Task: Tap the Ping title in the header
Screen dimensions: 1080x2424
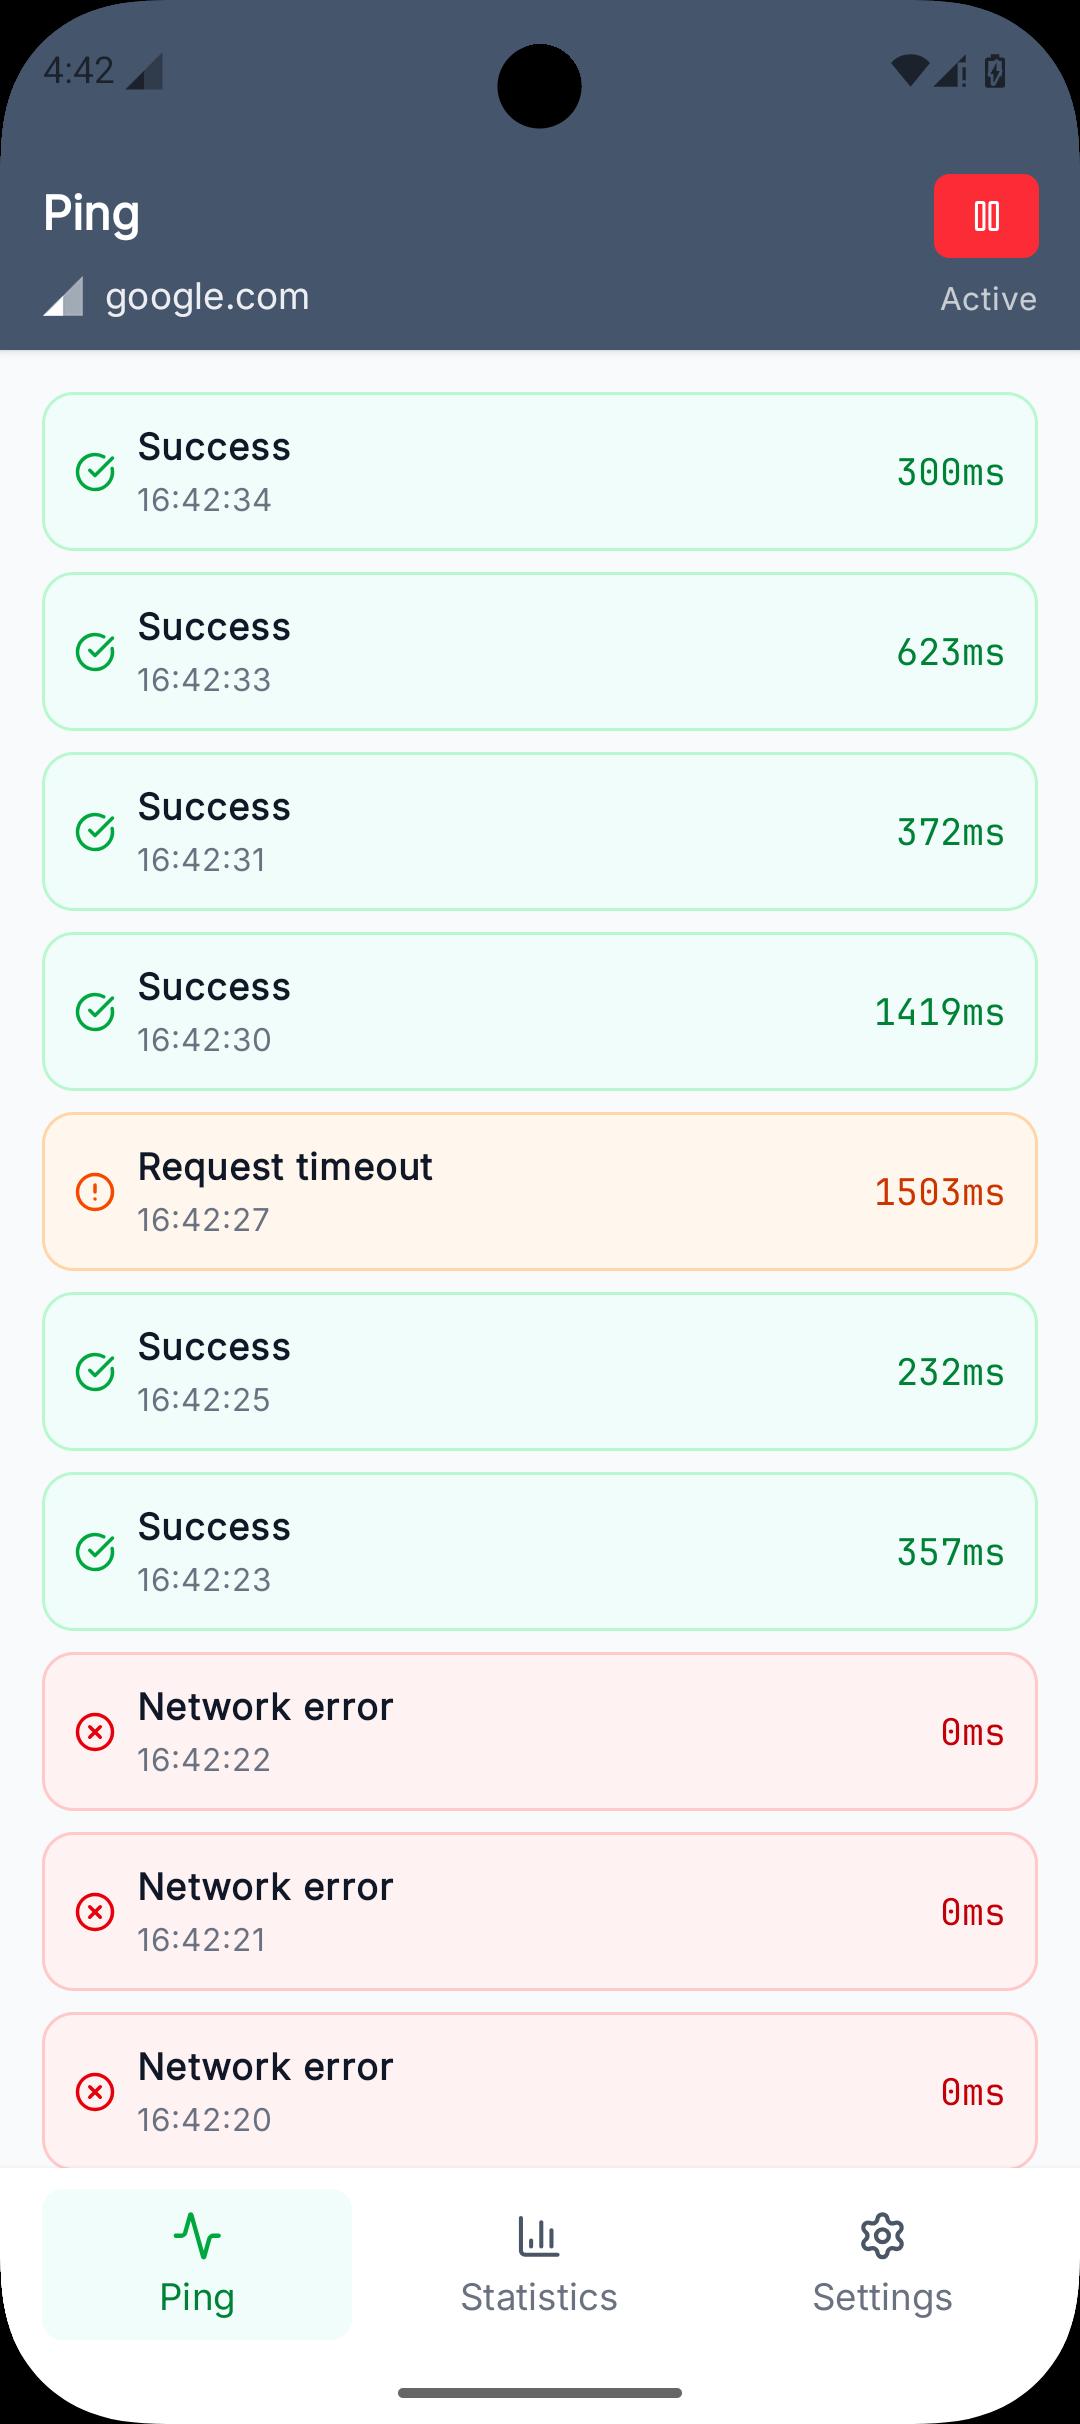Action: click(x=92, y=214)
